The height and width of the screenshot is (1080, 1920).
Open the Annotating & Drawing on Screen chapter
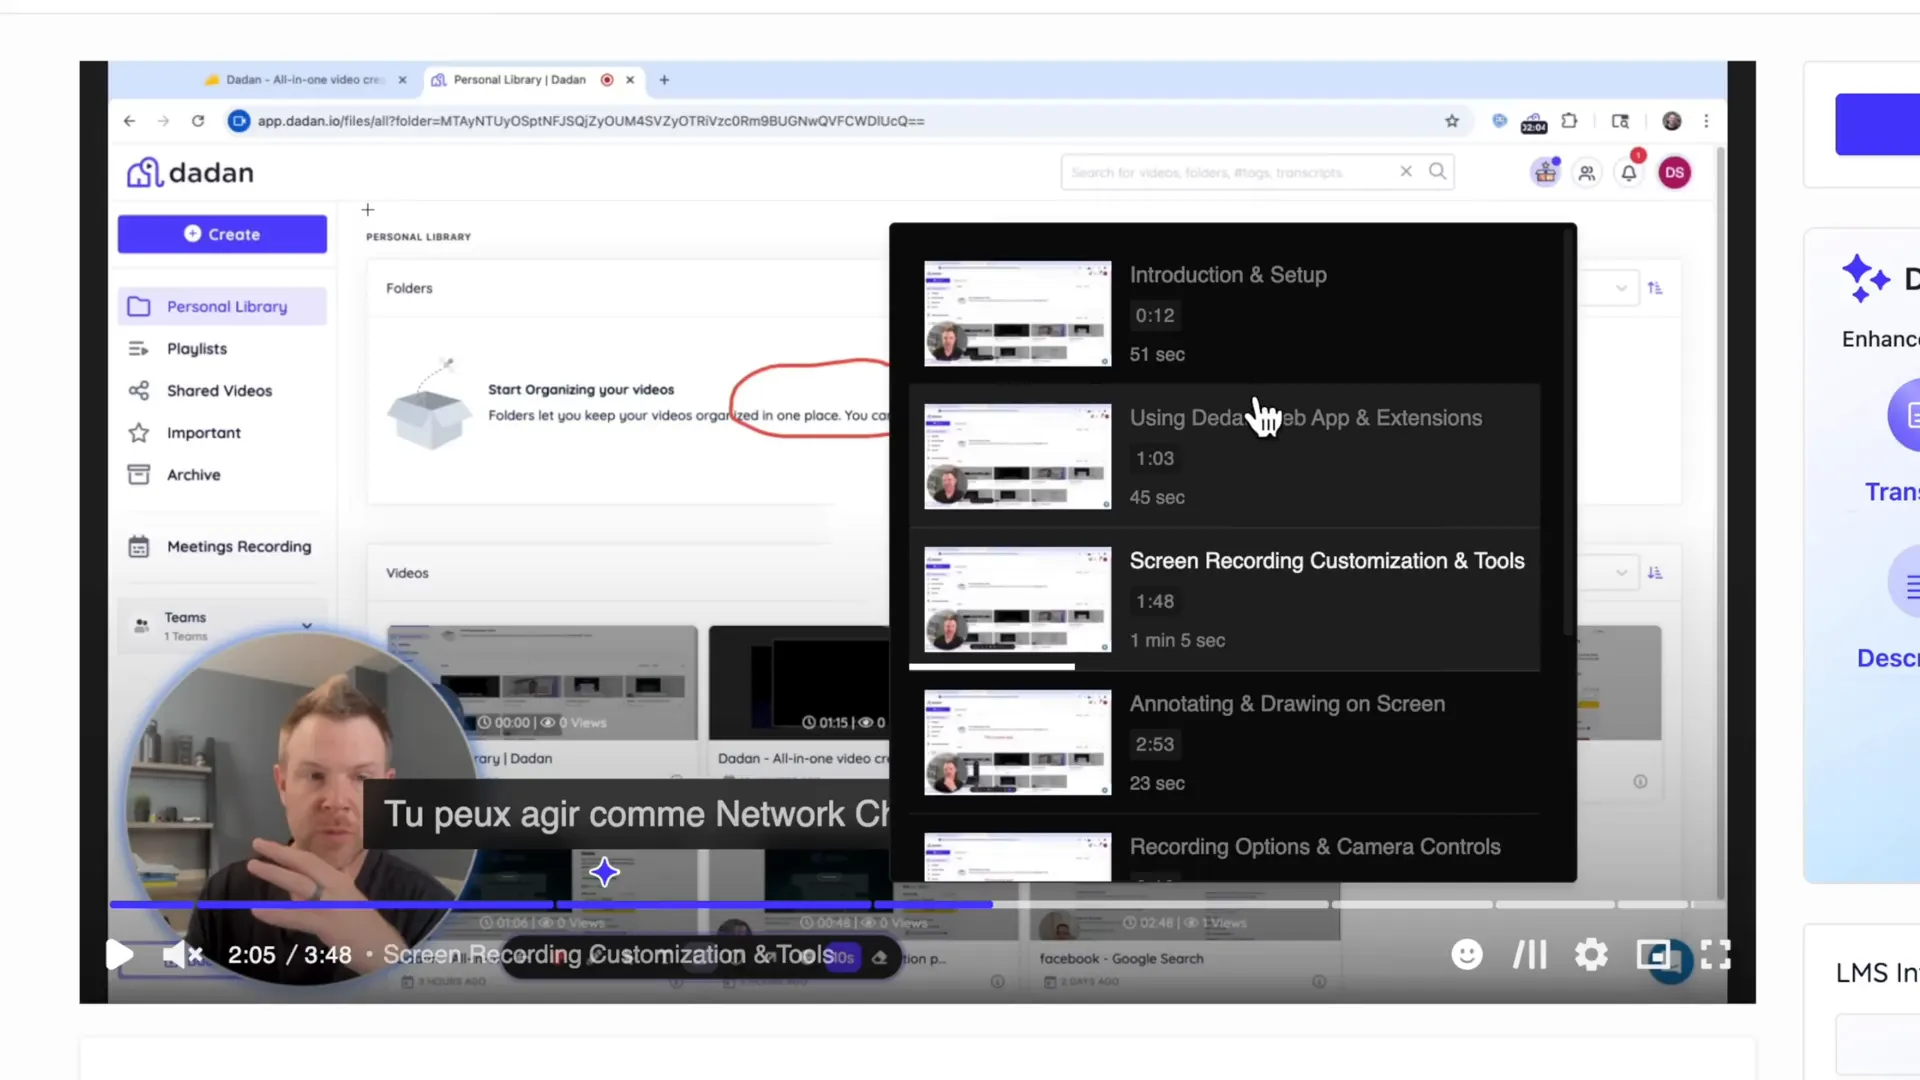[1225, 742]
